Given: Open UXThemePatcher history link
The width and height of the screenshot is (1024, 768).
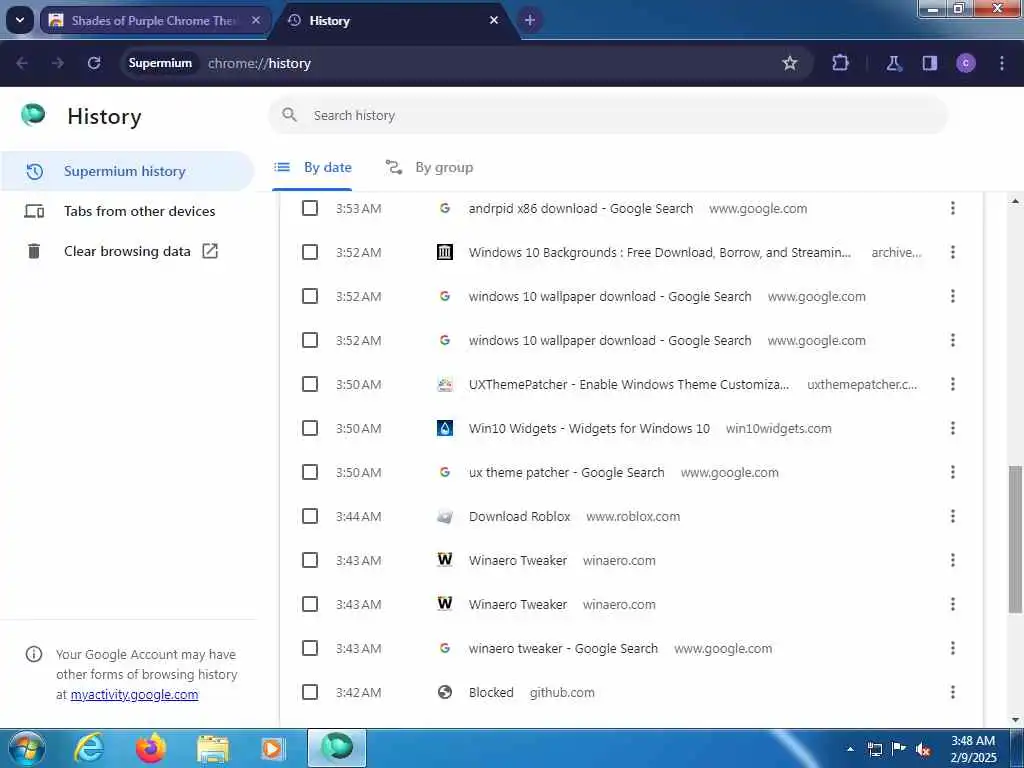Looking at the screenshot, I should pyautogui.click(x=628, y=384).
